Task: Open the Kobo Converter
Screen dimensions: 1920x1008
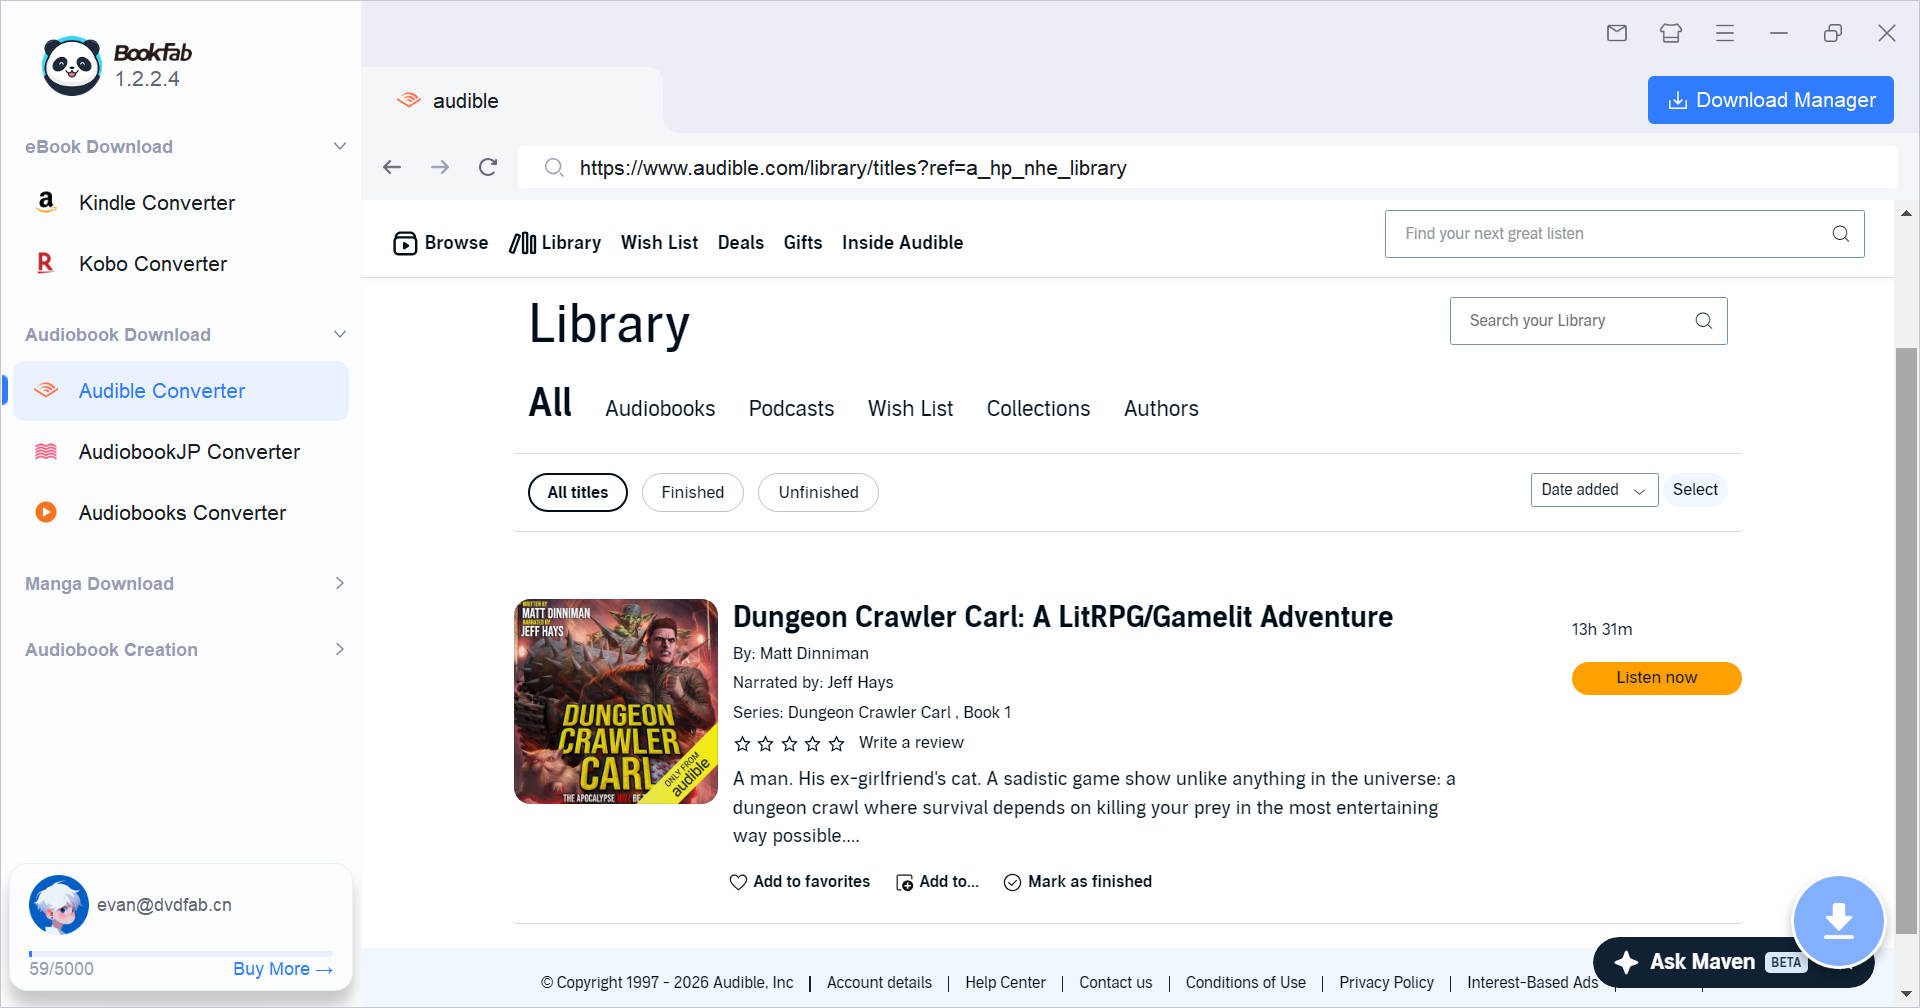Action: click(x=152, y=264)
